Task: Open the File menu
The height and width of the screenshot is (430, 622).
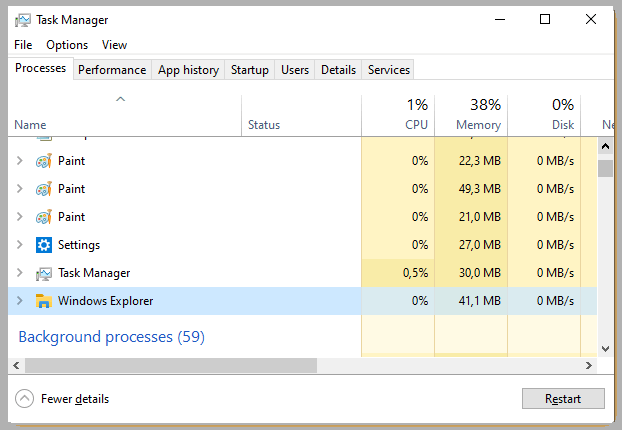Action: pos(23,45)
